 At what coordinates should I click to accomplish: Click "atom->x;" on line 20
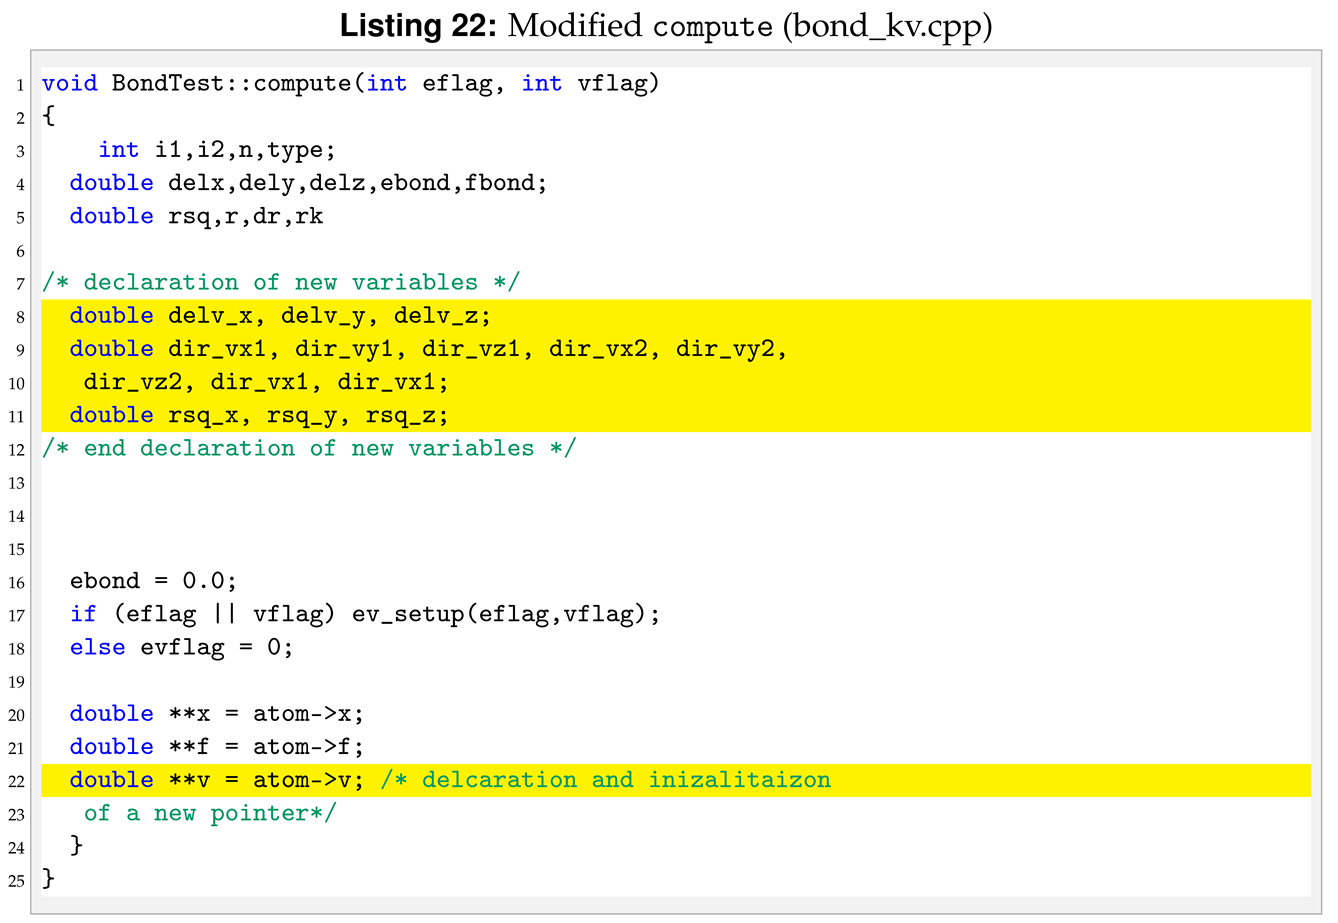tap(309, 713)
